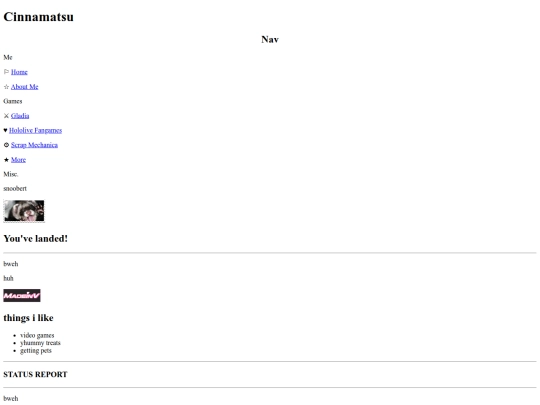The image size is (540, 405).
Task: Go to Hololive Fangames page
Action: pos(35,130)
